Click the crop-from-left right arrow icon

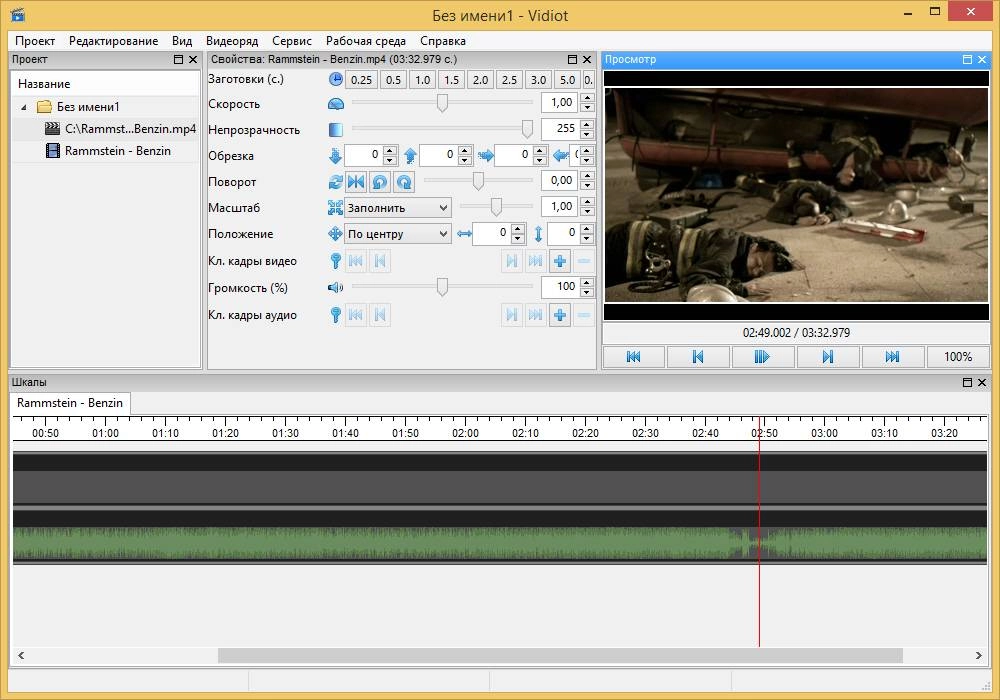(x=485, y=156)
